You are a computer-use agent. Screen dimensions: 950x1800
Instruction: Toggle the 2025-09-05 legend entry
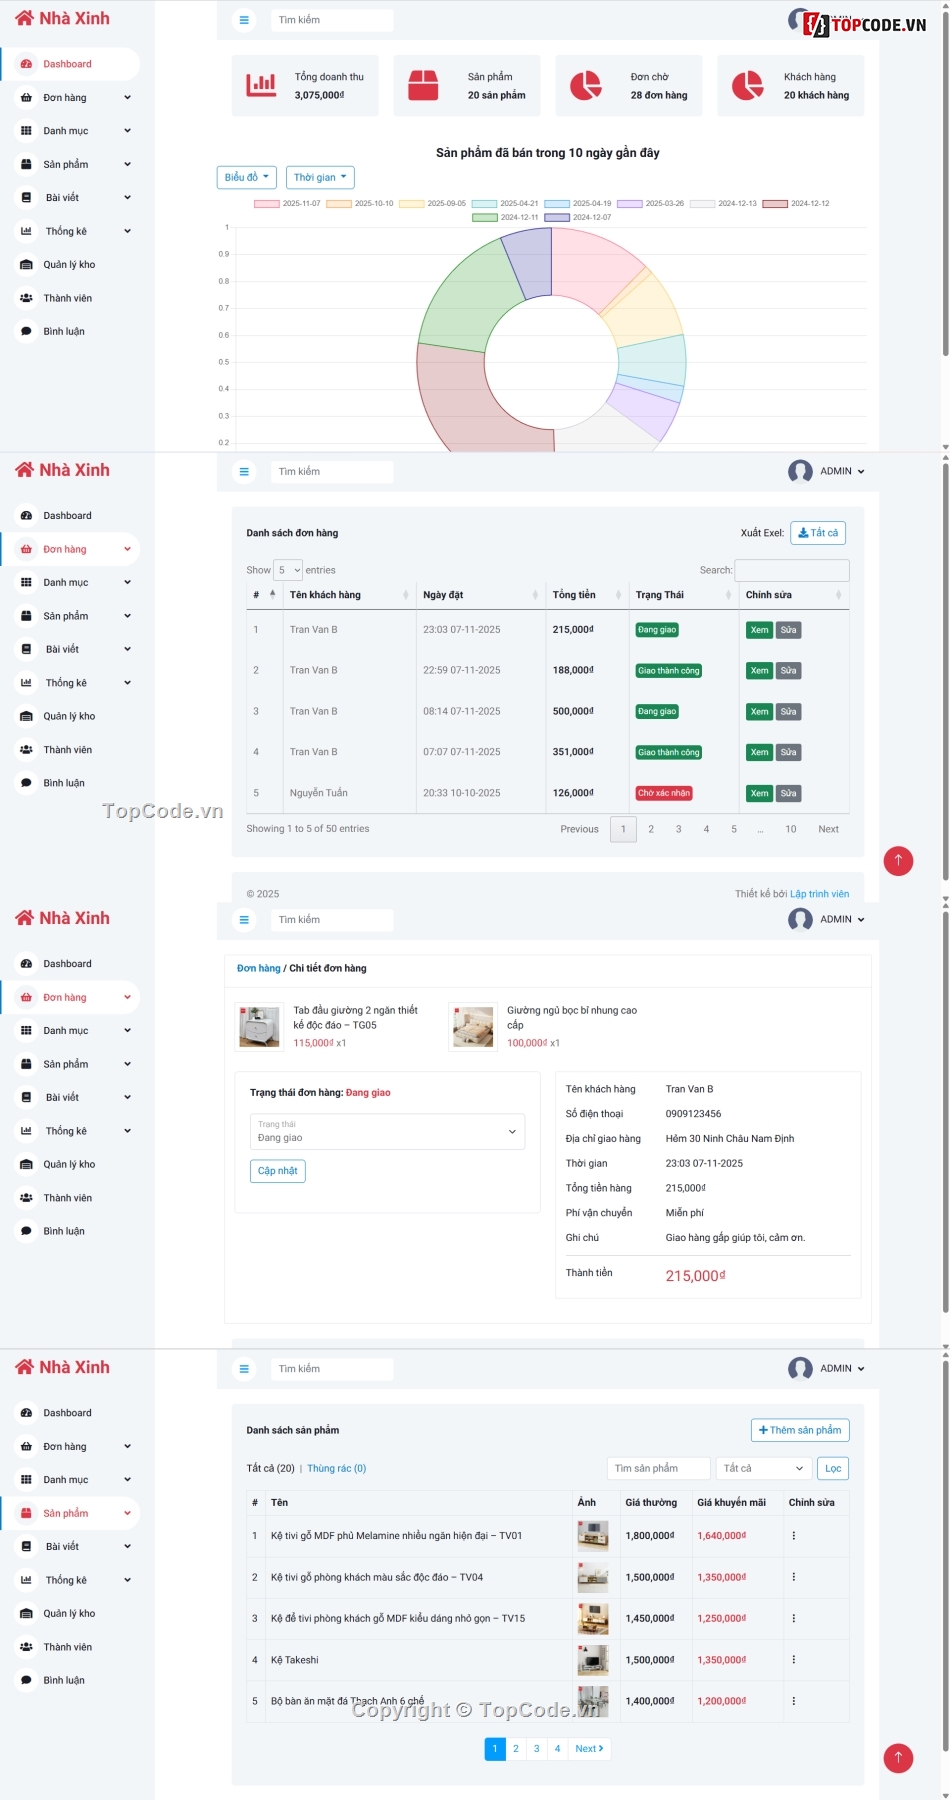click(433, 203)
